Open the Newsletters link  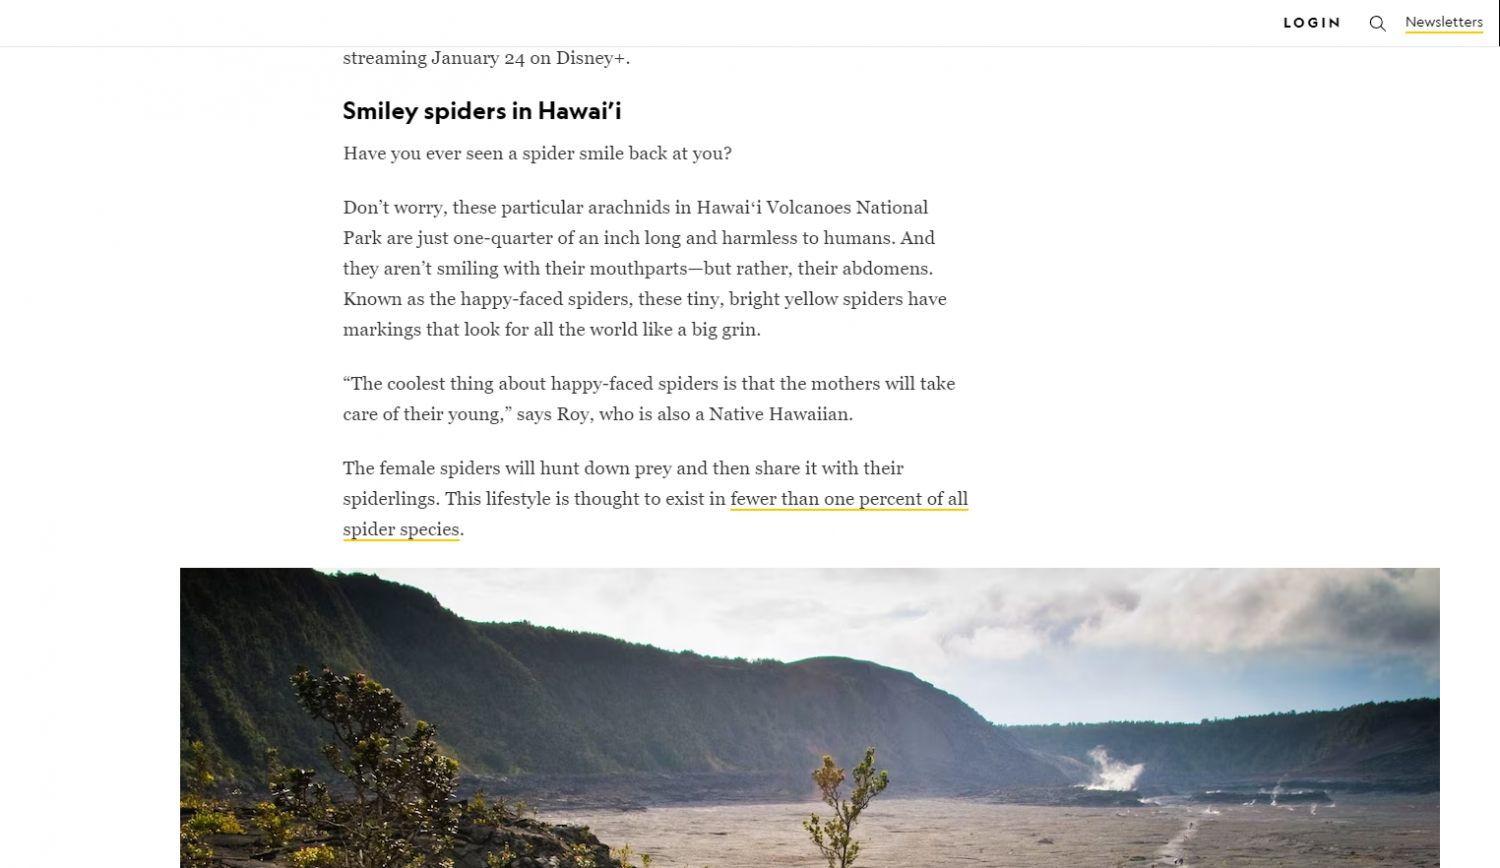point(1444,22)
